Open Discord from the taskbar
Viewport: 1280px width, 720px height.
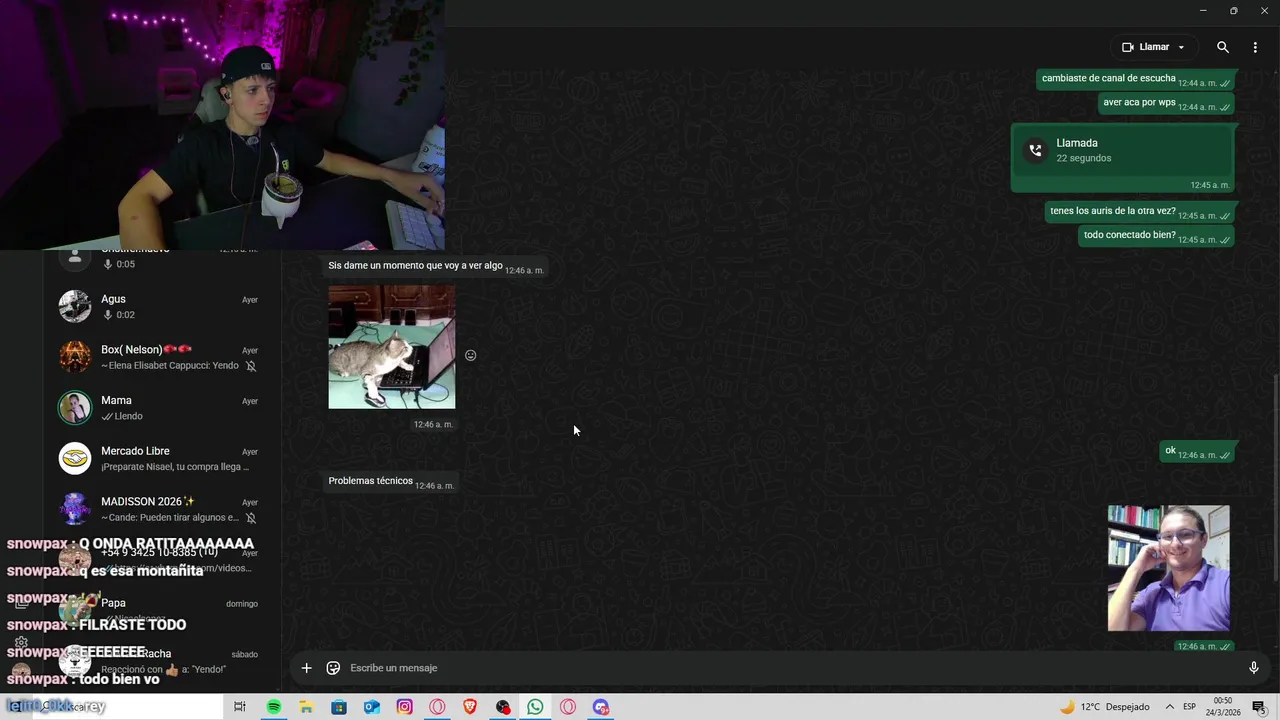point(600,707)
